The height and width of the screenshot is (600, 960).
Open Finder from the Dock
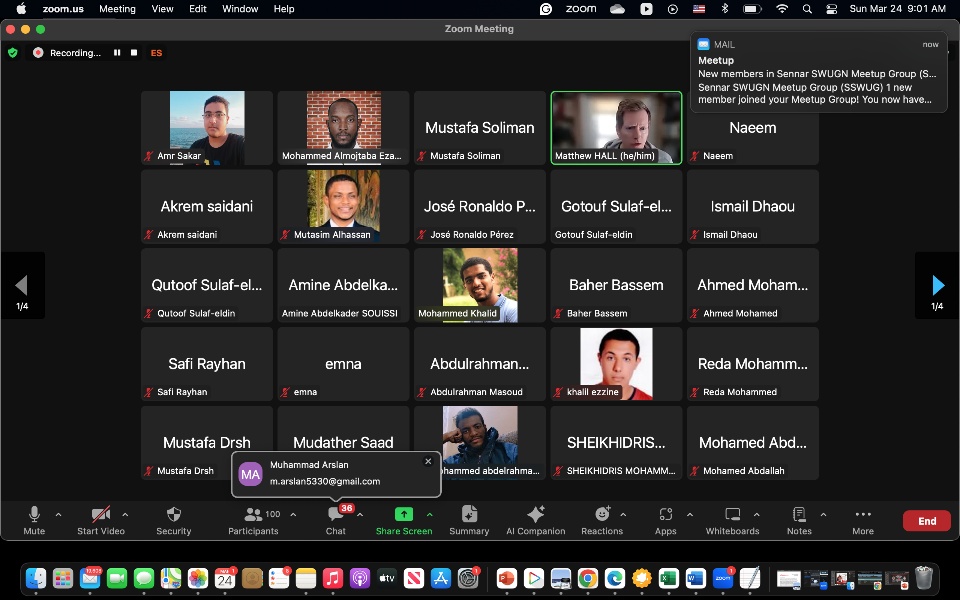tap(36, 577)
